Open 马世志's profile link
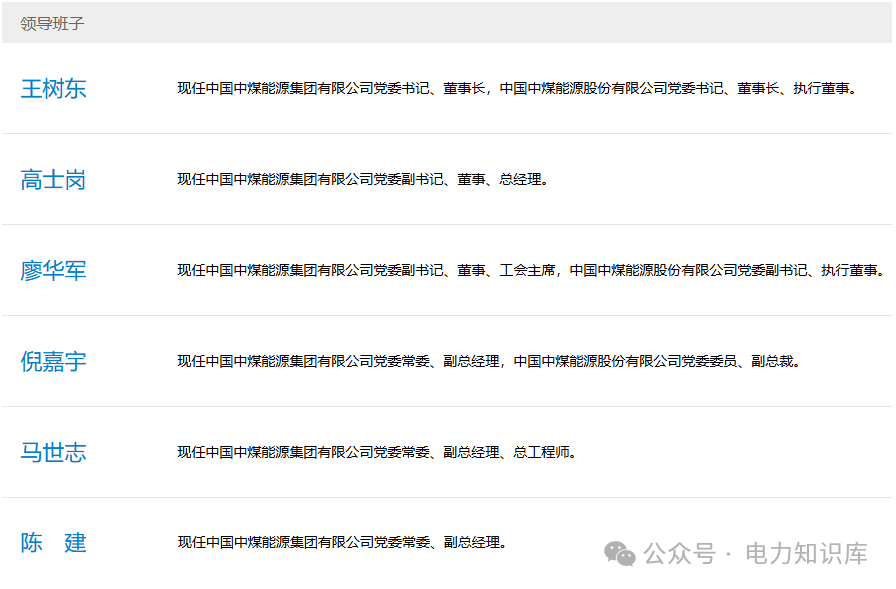This screenshot has height=589, width=896. [54, 452]
